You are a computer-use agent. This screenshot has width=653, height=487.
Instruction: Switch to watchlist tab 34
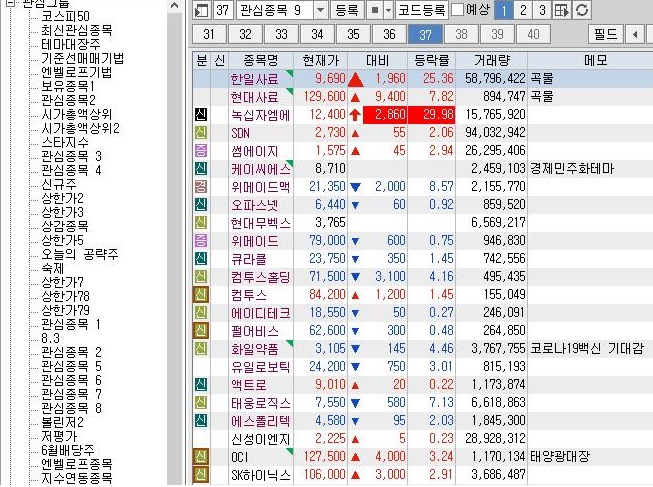pos(317,34)
